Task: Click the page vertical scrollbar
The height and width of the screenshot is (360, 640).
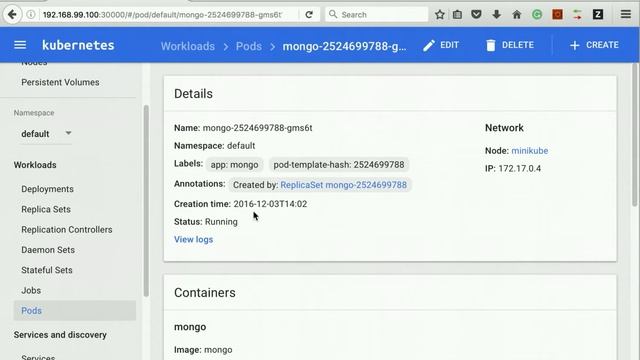Action: (x=635, y=135)
